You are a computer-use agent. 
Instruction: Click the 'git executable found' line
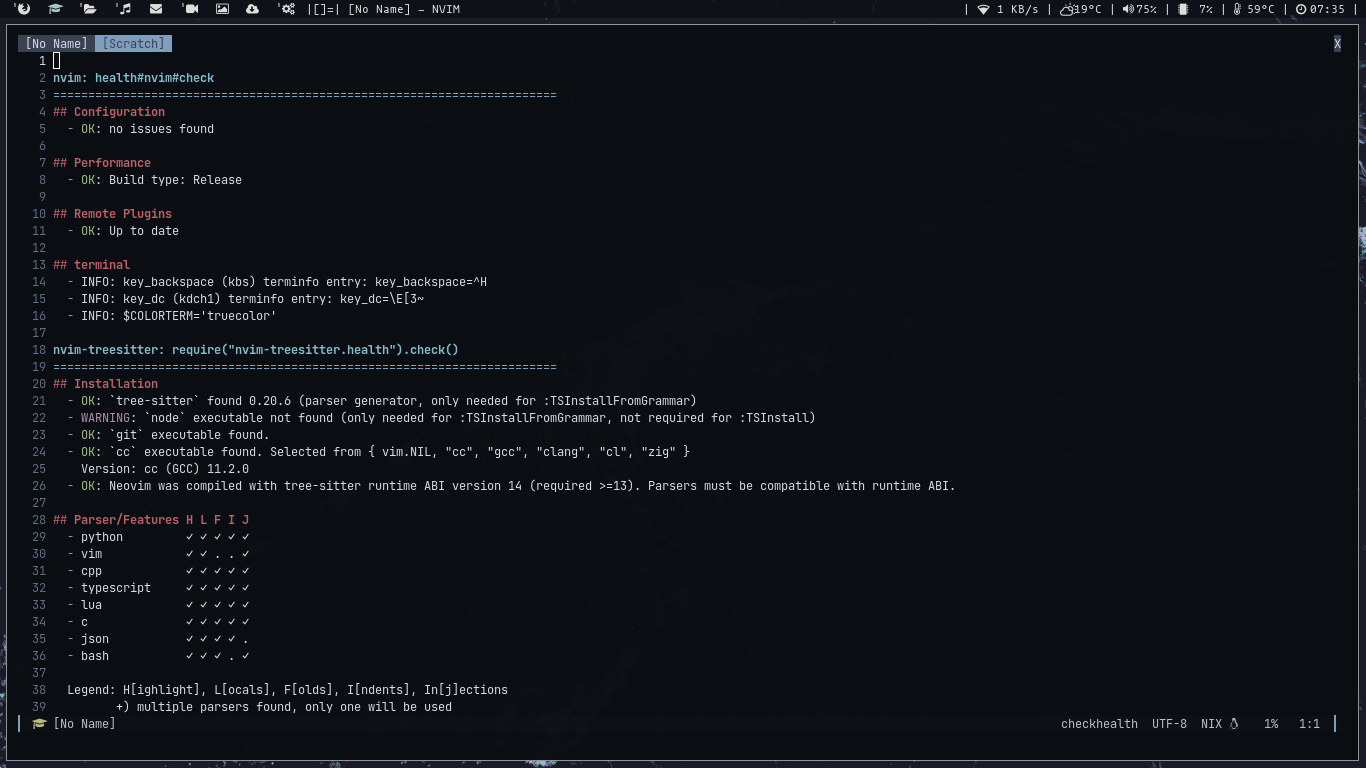(168, 435)
